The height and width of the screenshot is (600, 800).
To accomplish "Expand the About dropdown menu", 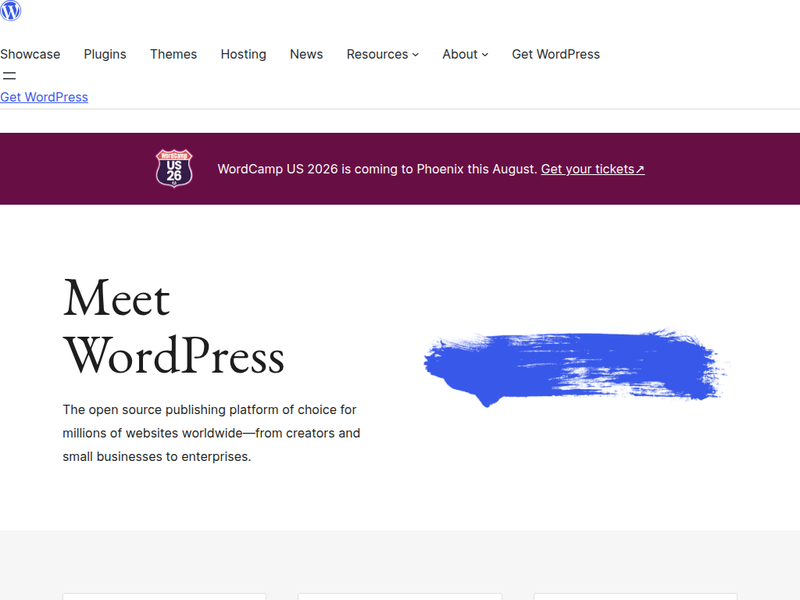I will click(x=465, y=54).
